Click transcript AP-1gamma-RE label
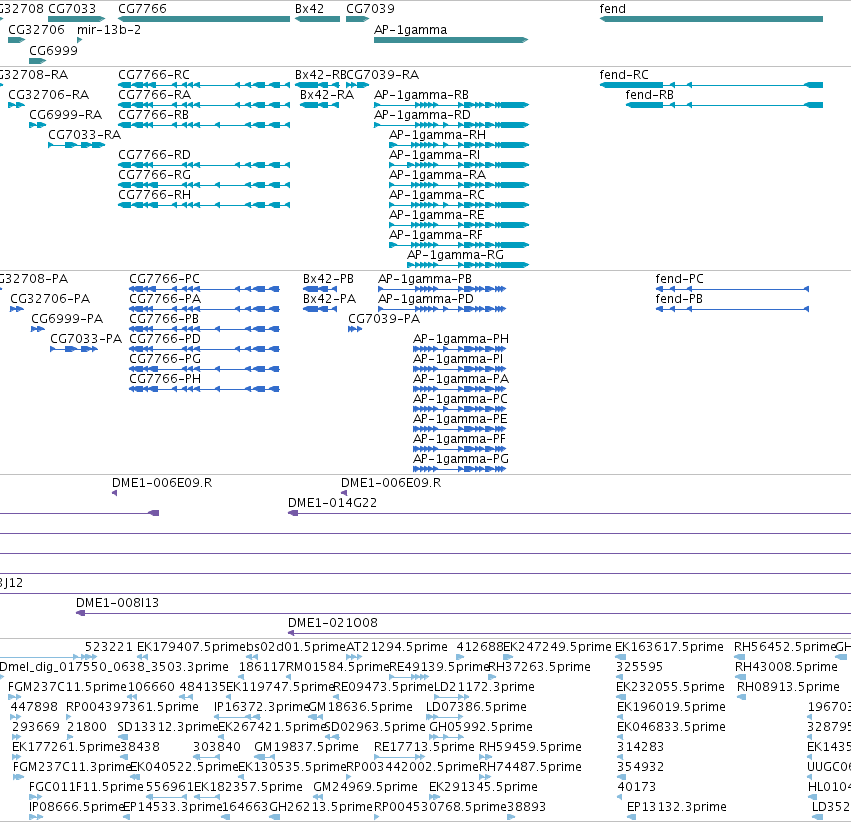 point(437,215)
